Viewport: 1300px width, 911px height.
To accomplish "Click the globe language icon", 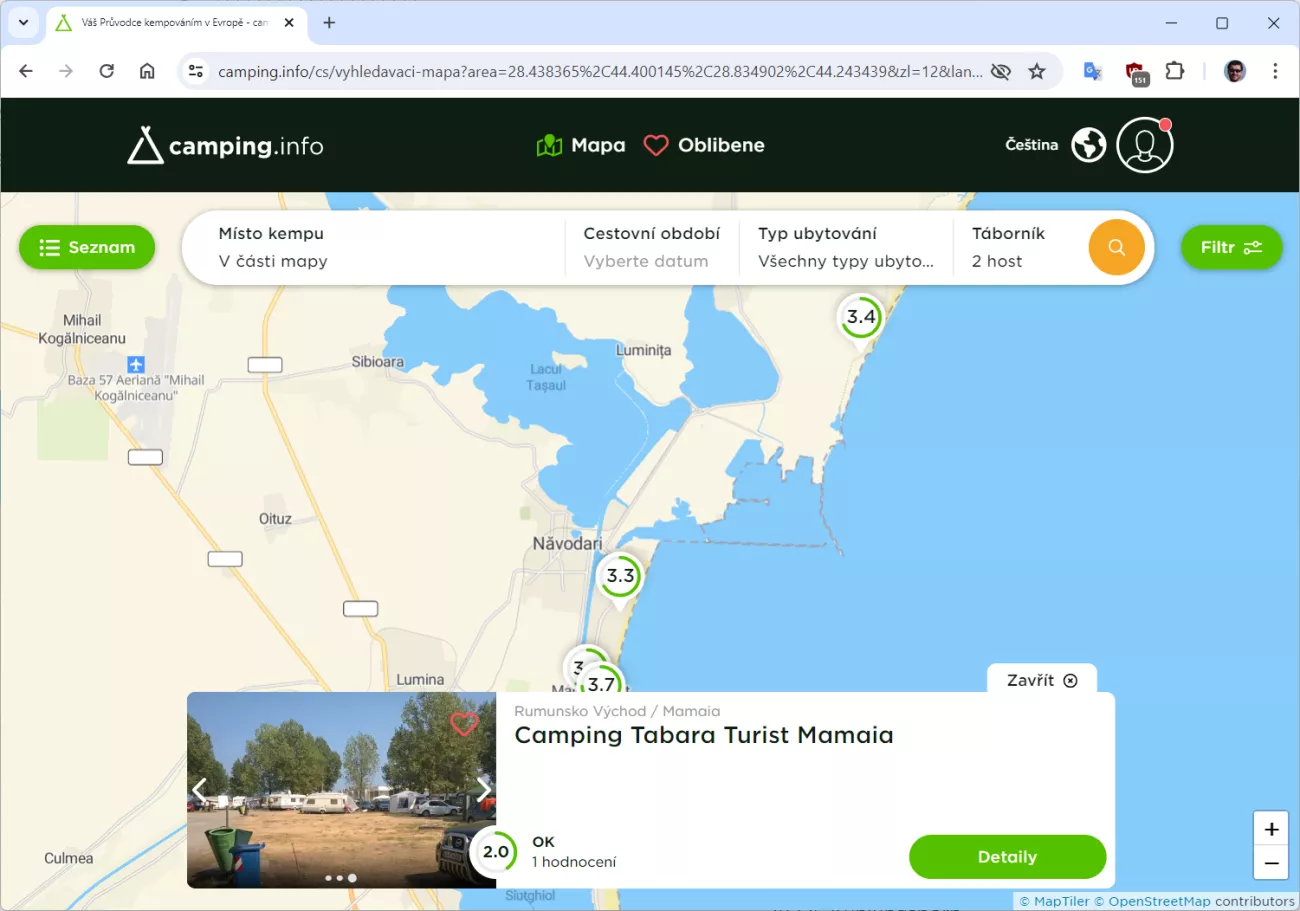I will click(x=1088, y=145).
